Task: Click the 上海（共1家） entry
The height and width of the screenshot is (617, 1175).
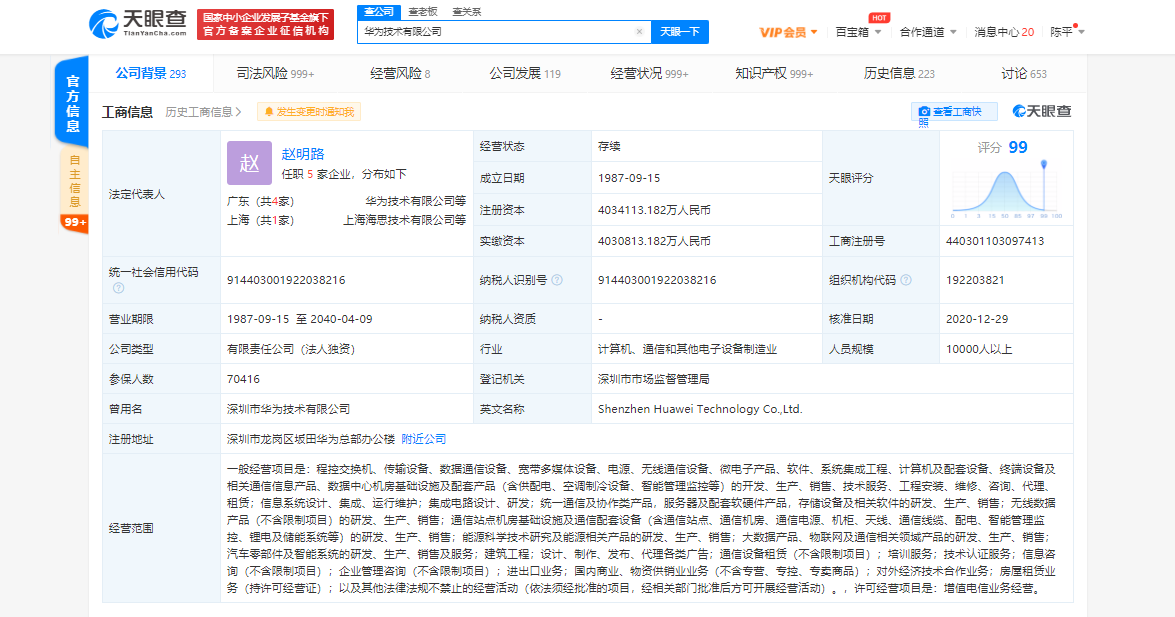Action: pyautogui.click(x=261, y=220)
